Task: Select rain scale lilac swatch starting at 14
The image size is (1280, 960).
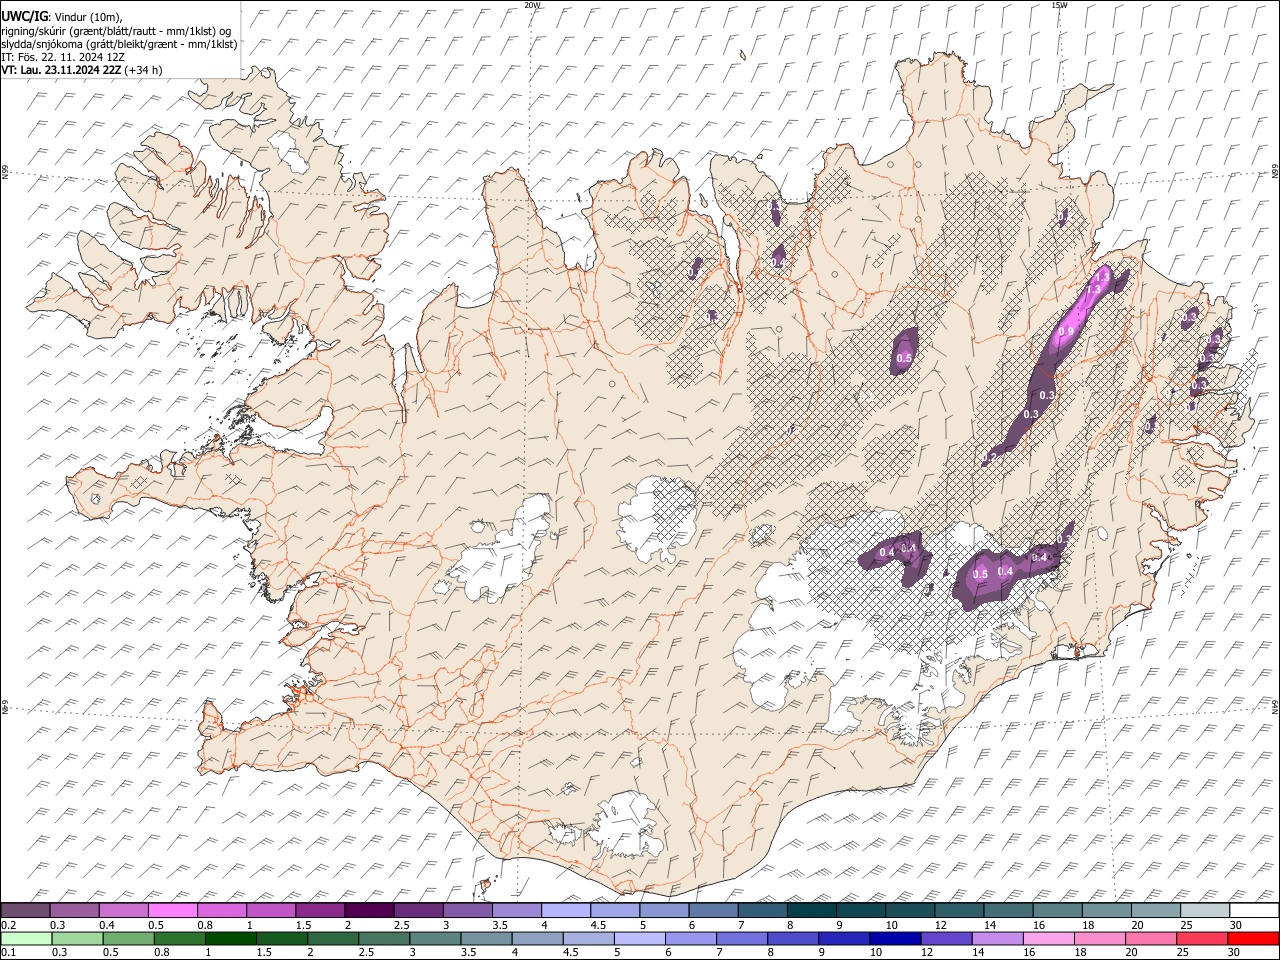Action: tap(997, 938)
